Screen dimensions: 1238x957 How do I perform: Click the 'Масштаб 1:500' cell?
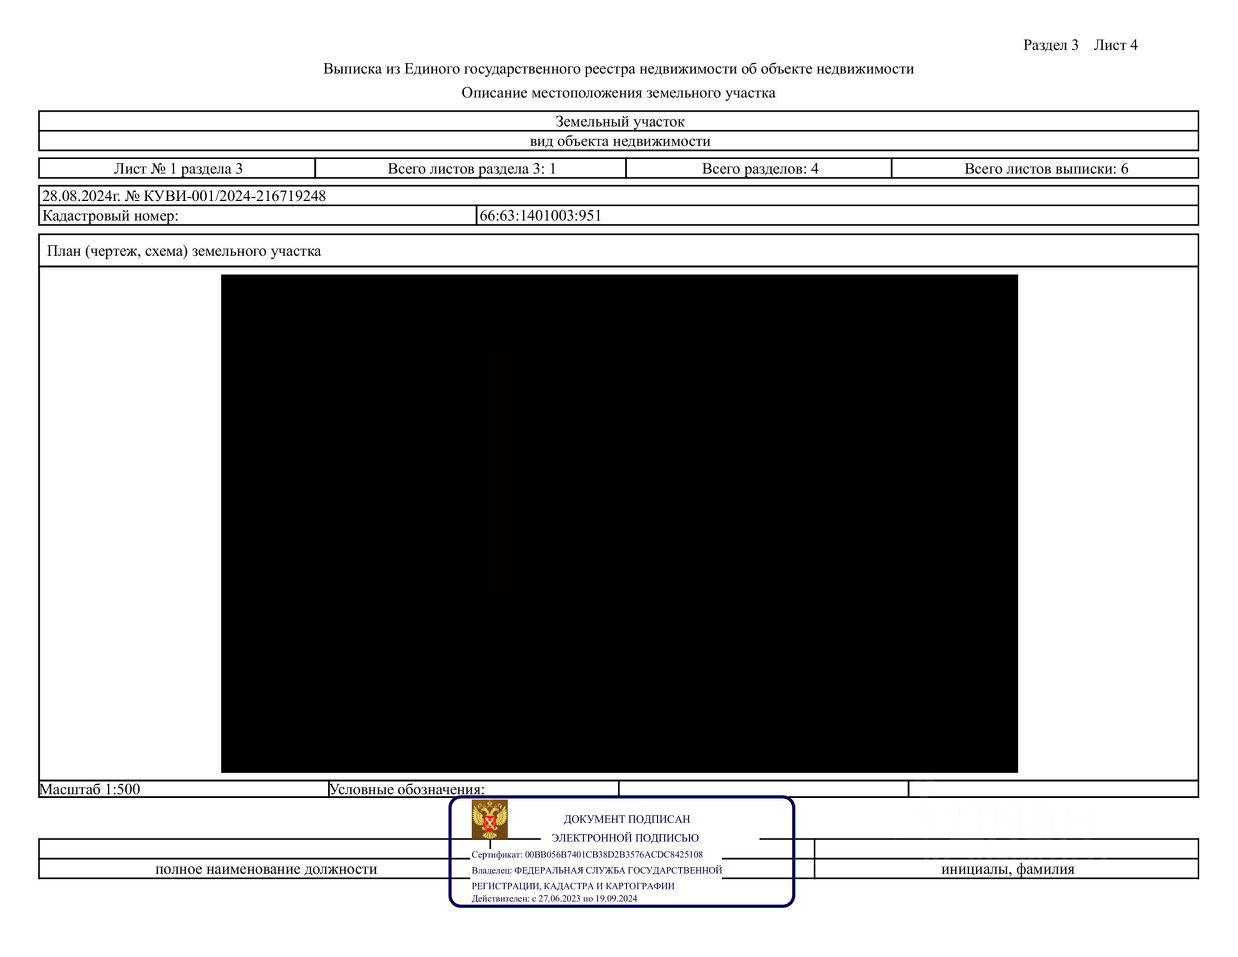[184, 789]
